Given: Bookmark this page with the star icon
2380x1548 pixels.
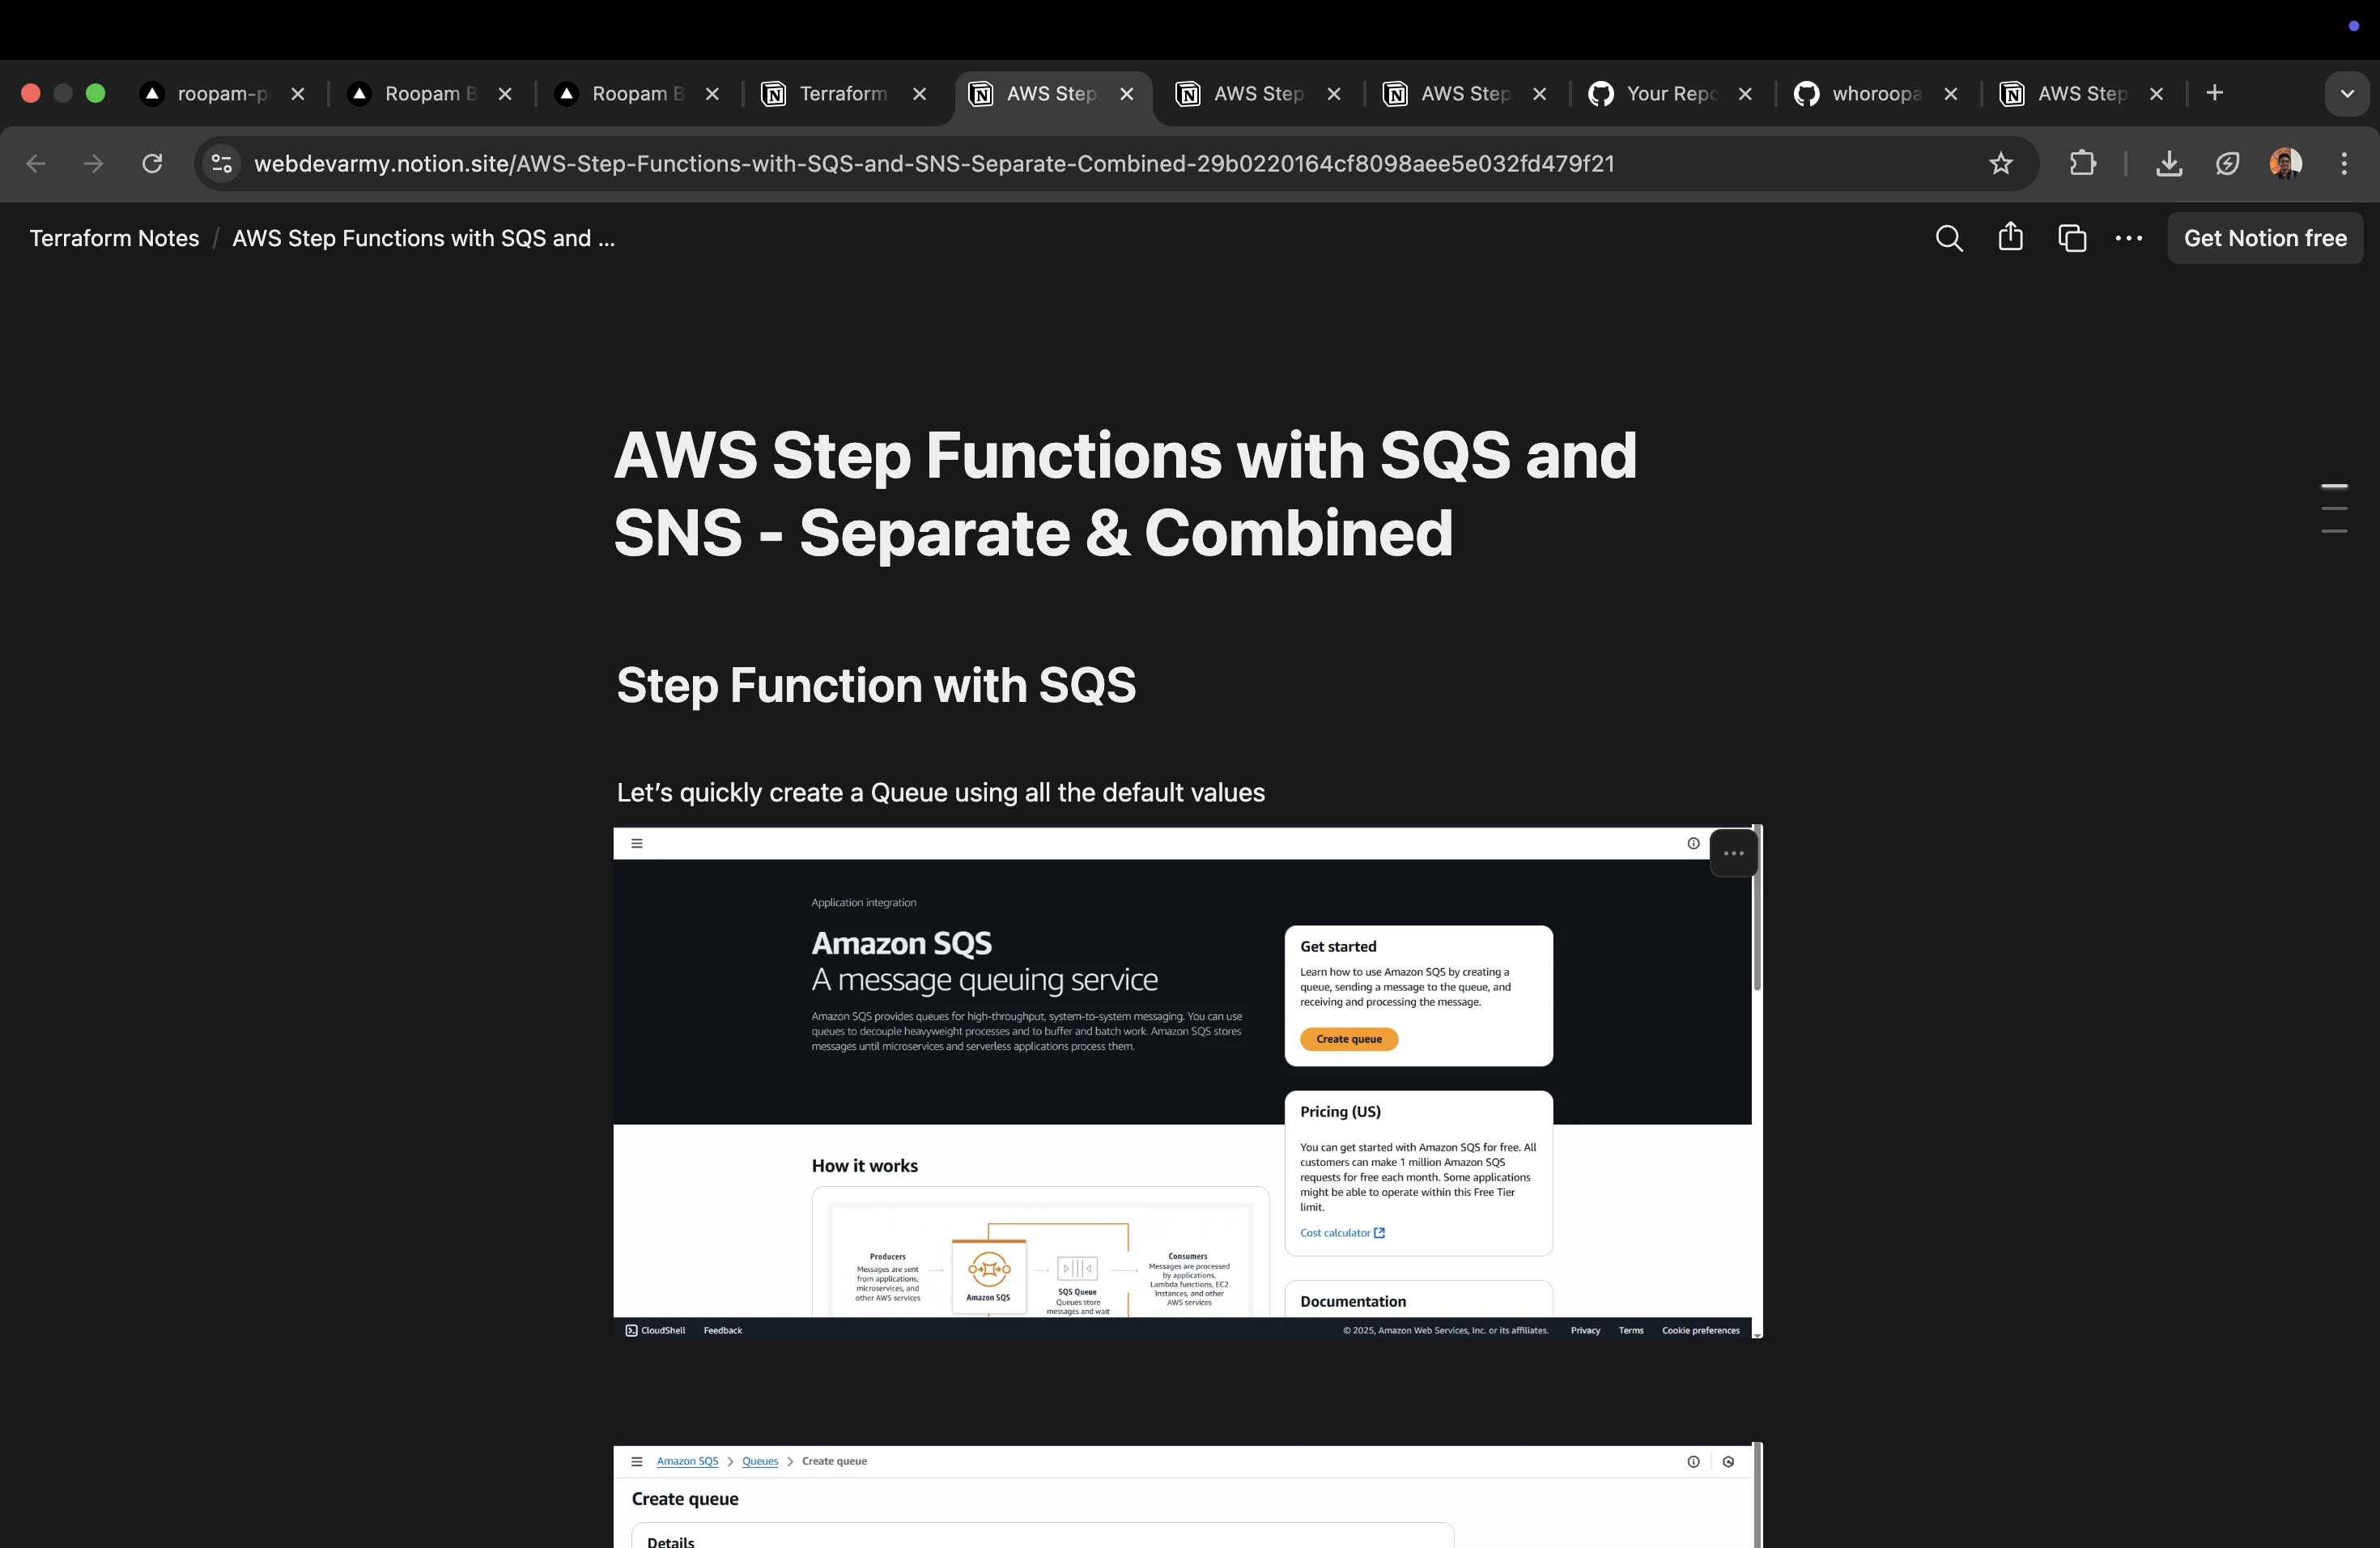Looking at the screenshot, I should click(2000, 163).
